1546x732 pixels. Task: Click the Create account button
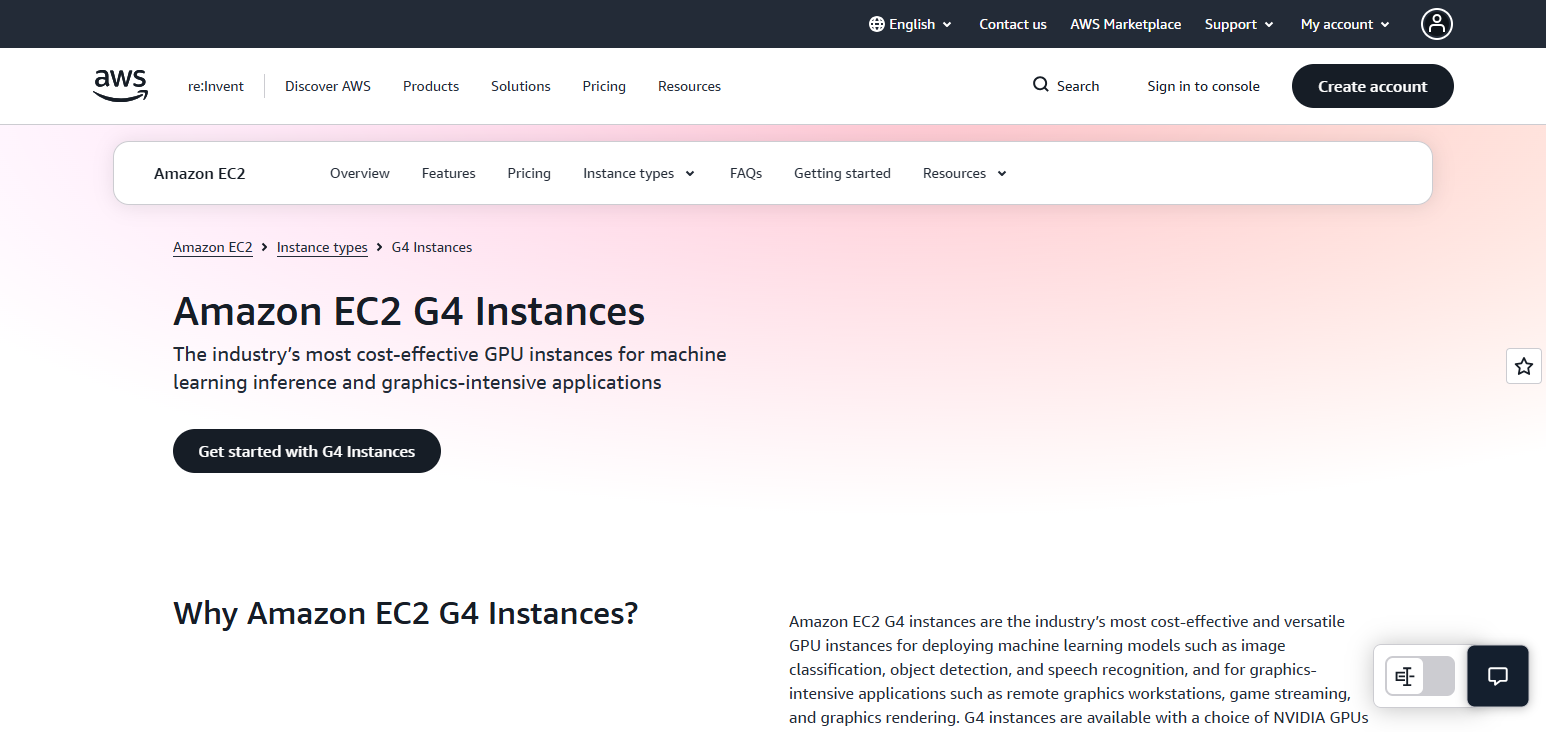pos(1373,86)
